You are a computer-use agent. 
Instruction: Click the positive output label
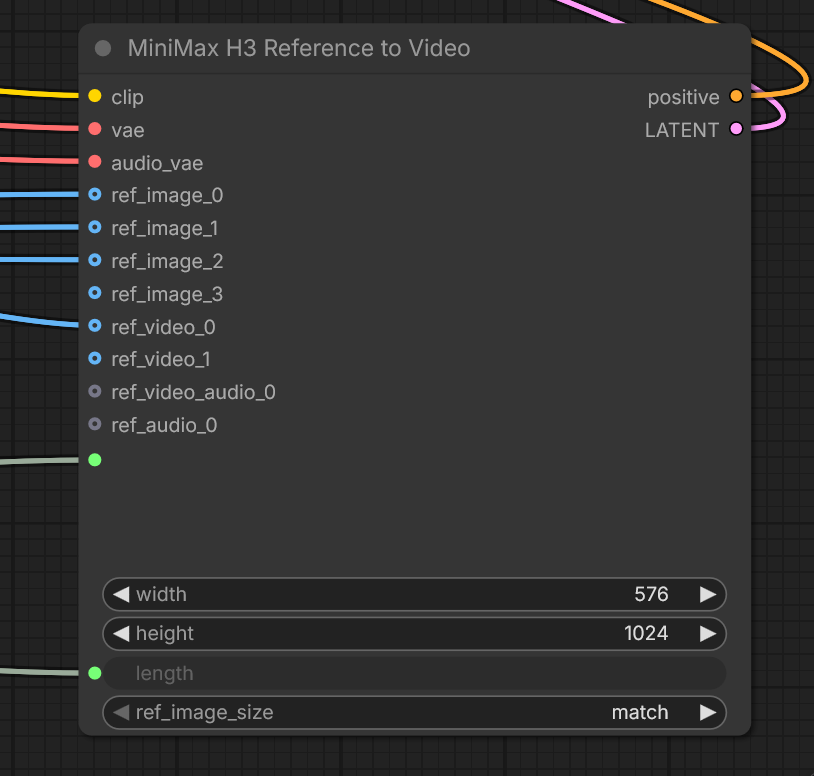click(x=683, y=98)
